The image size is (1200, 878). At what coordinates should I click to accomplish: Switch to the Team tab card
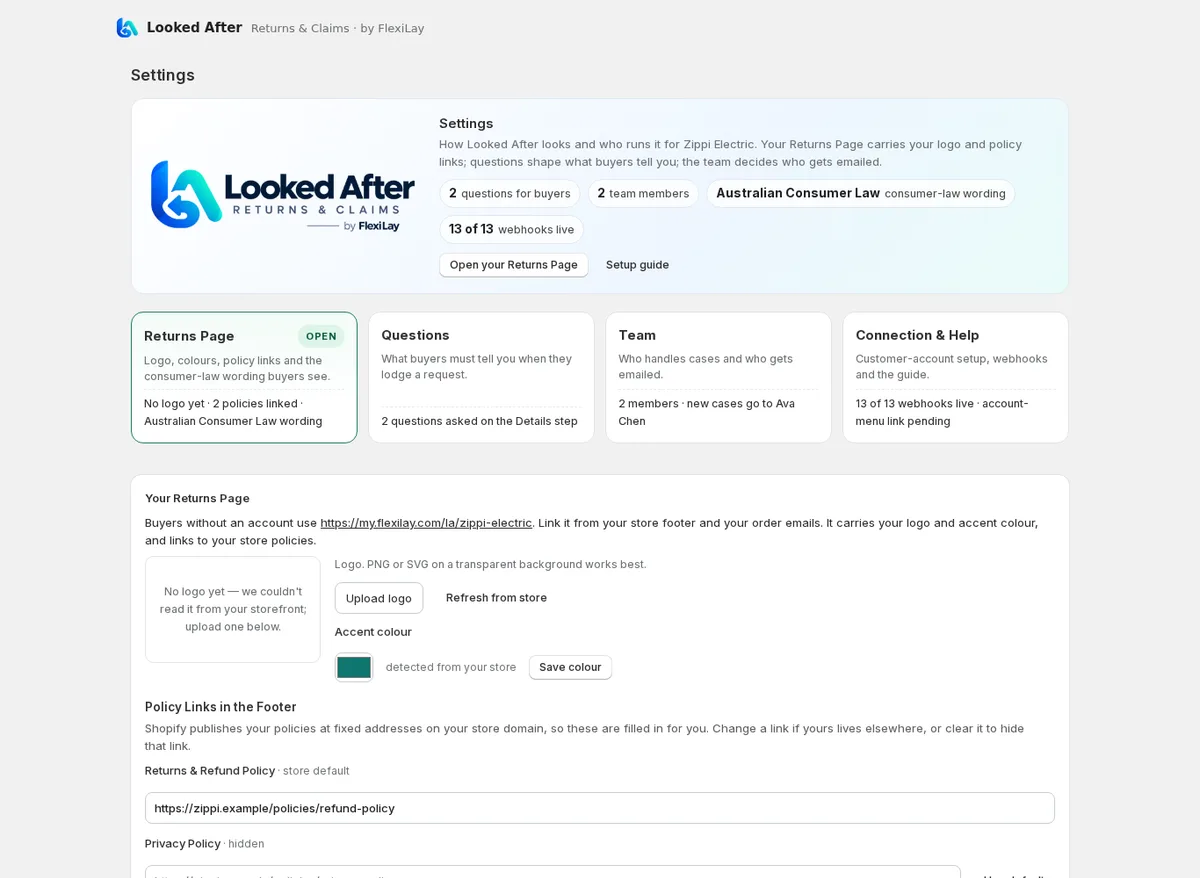(x=718, y=377)
